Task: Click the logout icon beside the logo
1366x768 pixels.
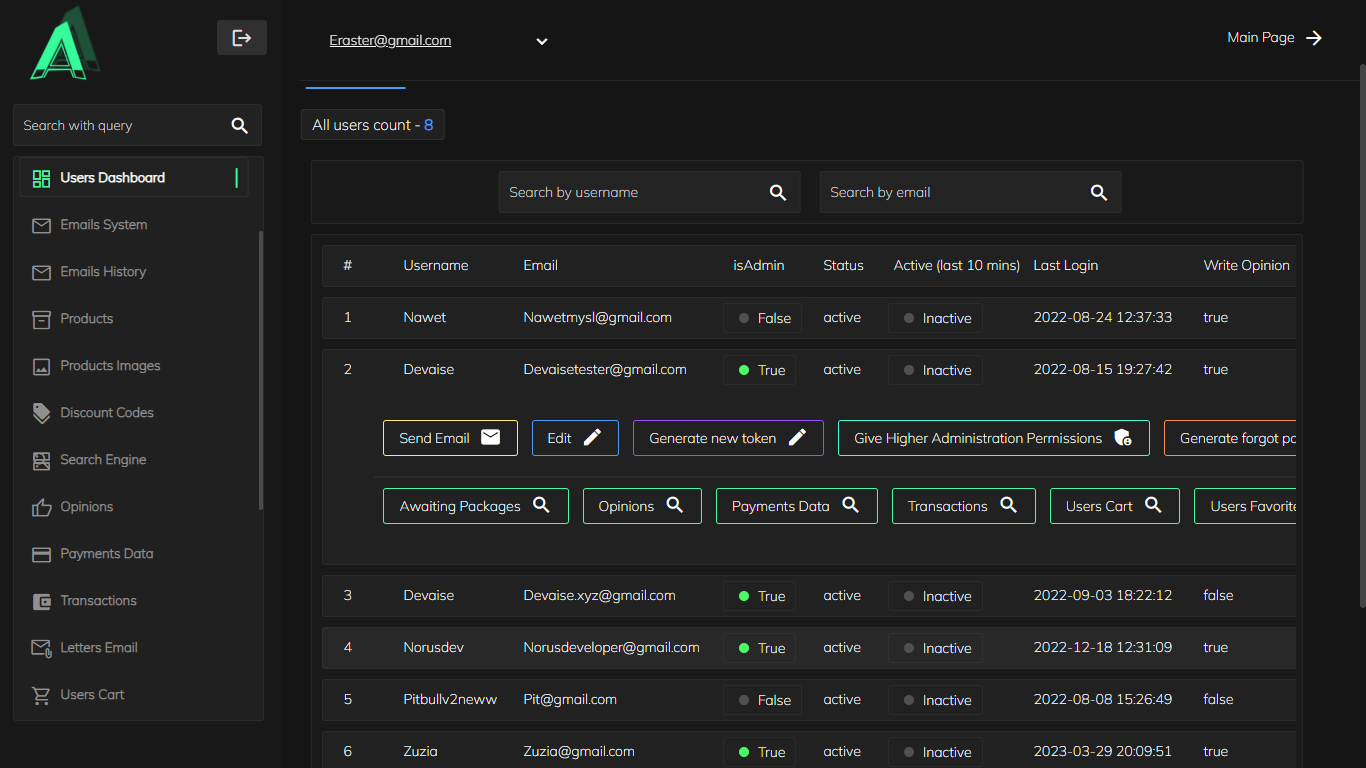Action: click(x=241, y=38)
